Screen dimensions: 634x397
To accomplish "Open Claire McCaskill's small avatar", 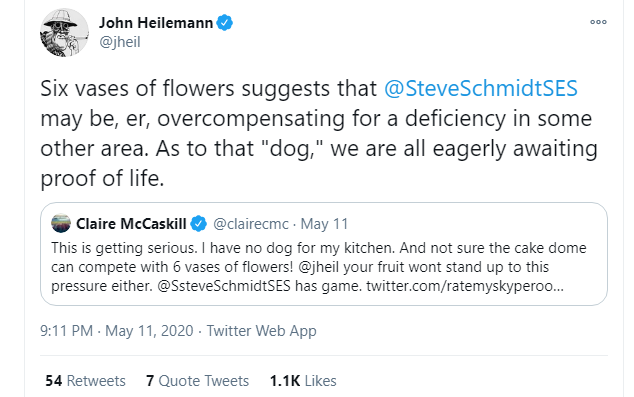I will coord(61,223).
